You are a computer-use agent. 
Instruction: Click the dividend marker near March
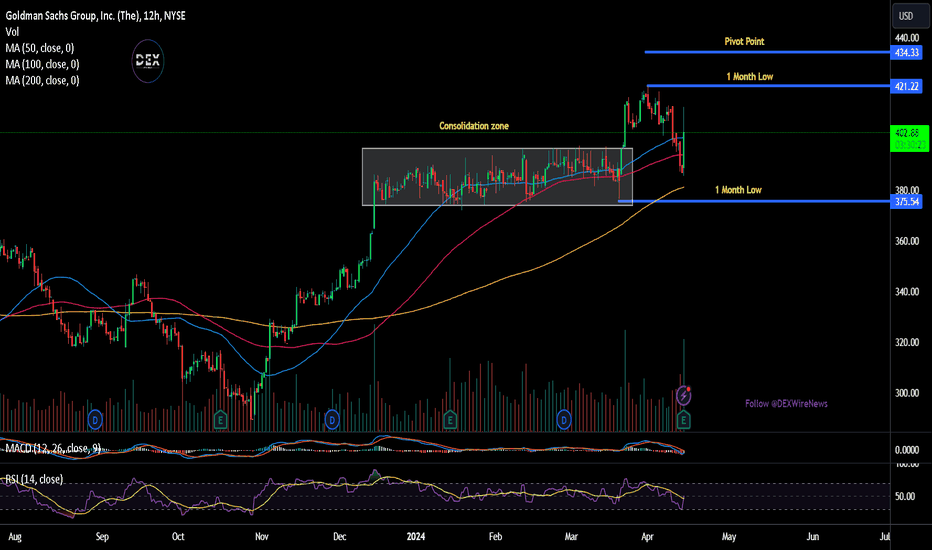click(563, 420)
